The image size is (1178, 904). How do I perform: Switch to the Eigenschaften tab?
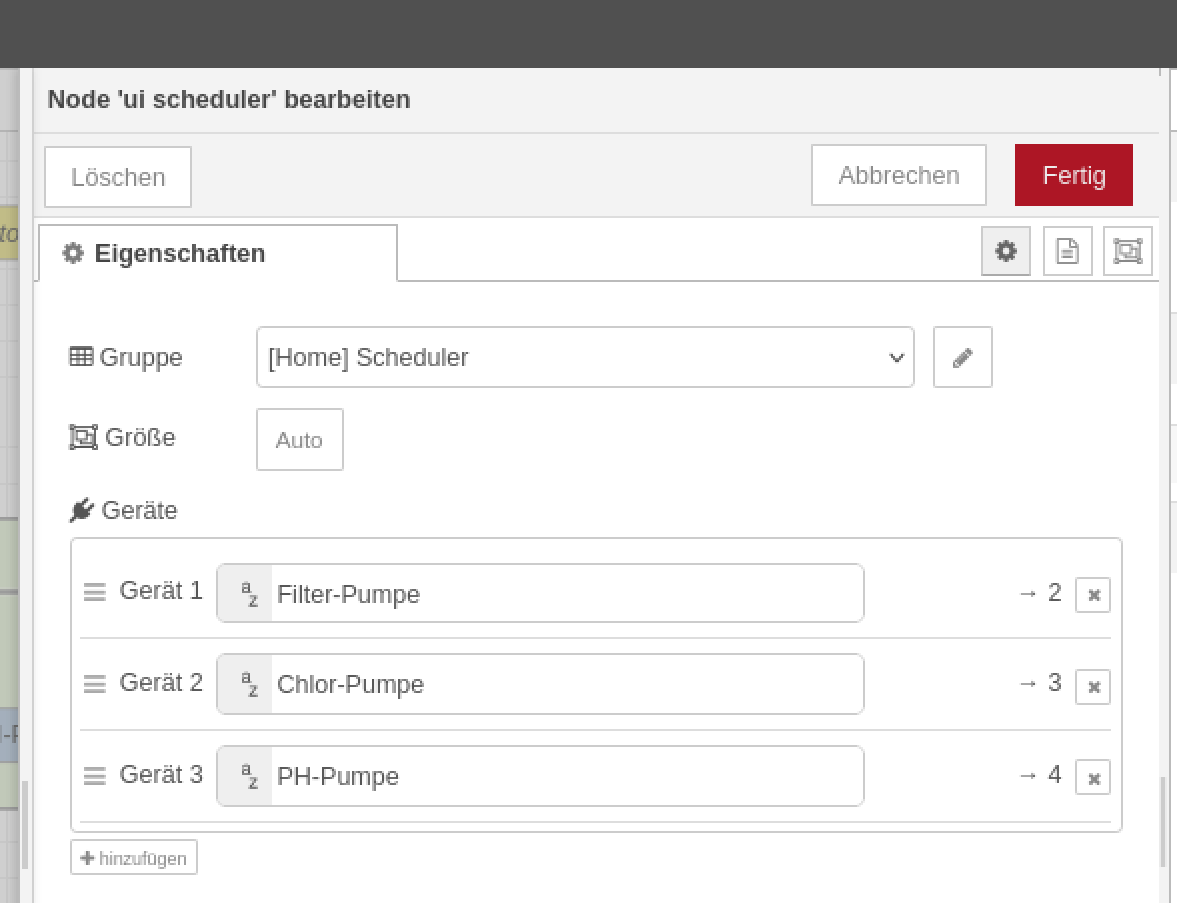[218, 253]
